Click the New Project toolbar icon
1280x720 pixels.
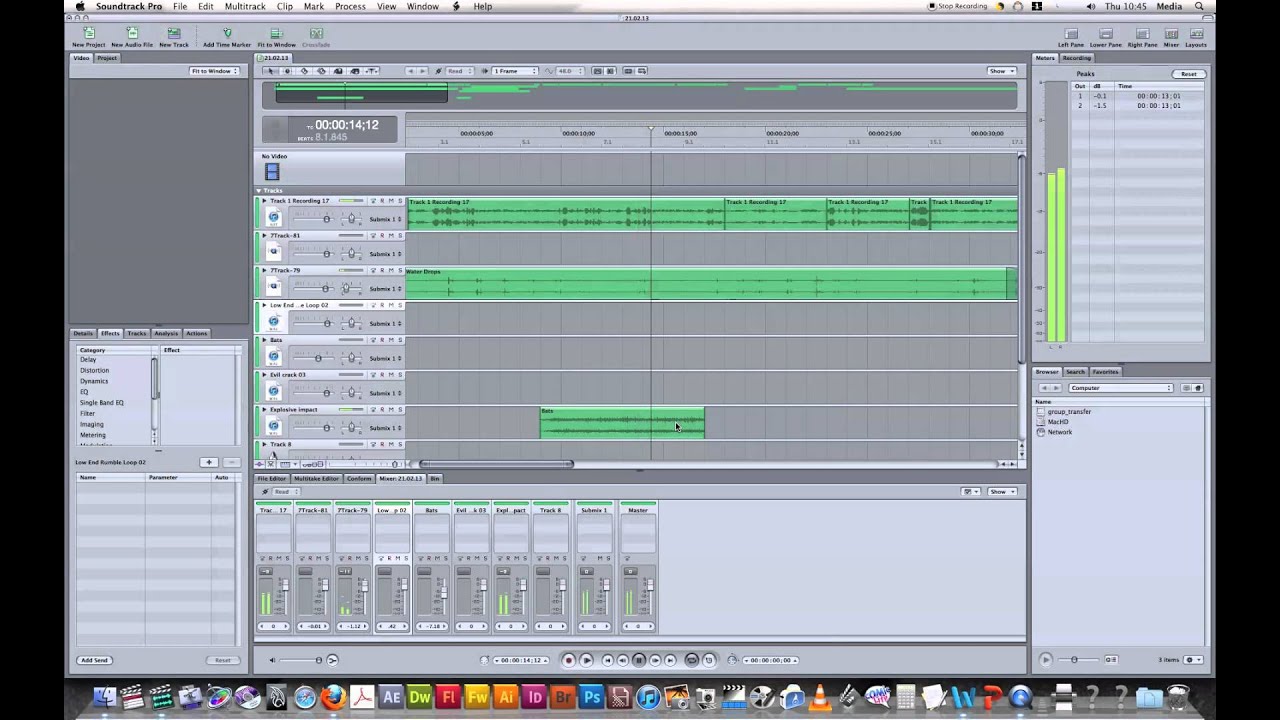[88, 33]
